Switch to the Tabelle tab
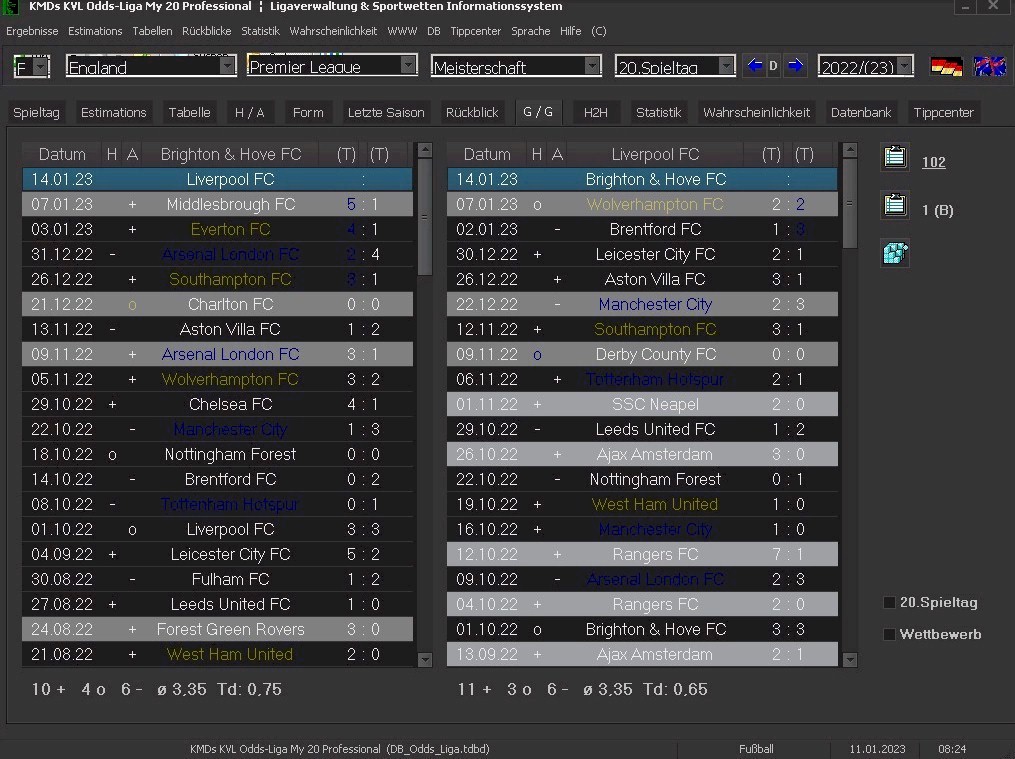The width and height of the screenshot is (1015, 759). pos(190,113)
